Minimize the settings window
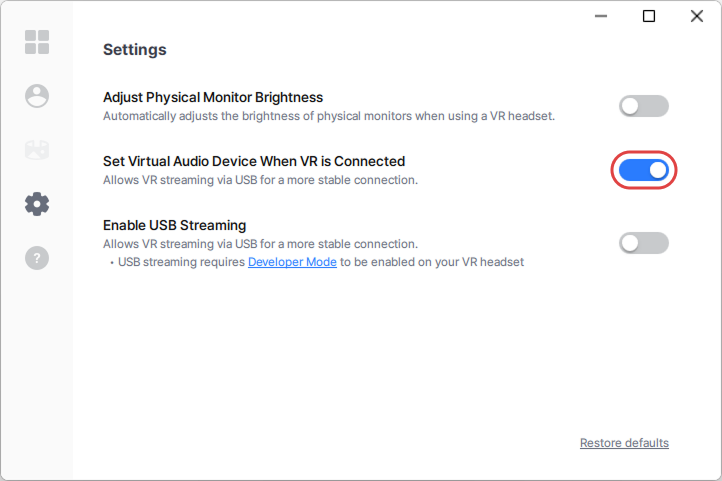722x481 pixels. 601,16
